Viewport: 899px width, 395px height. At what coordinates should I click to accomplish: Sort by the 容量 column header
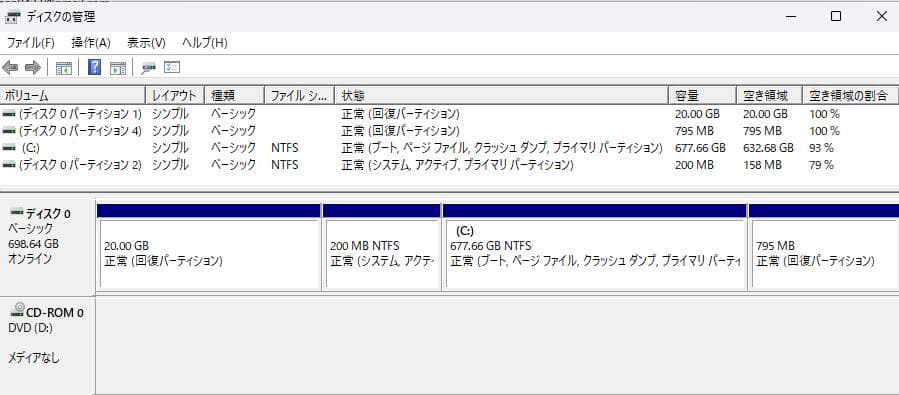click(702, 95)
